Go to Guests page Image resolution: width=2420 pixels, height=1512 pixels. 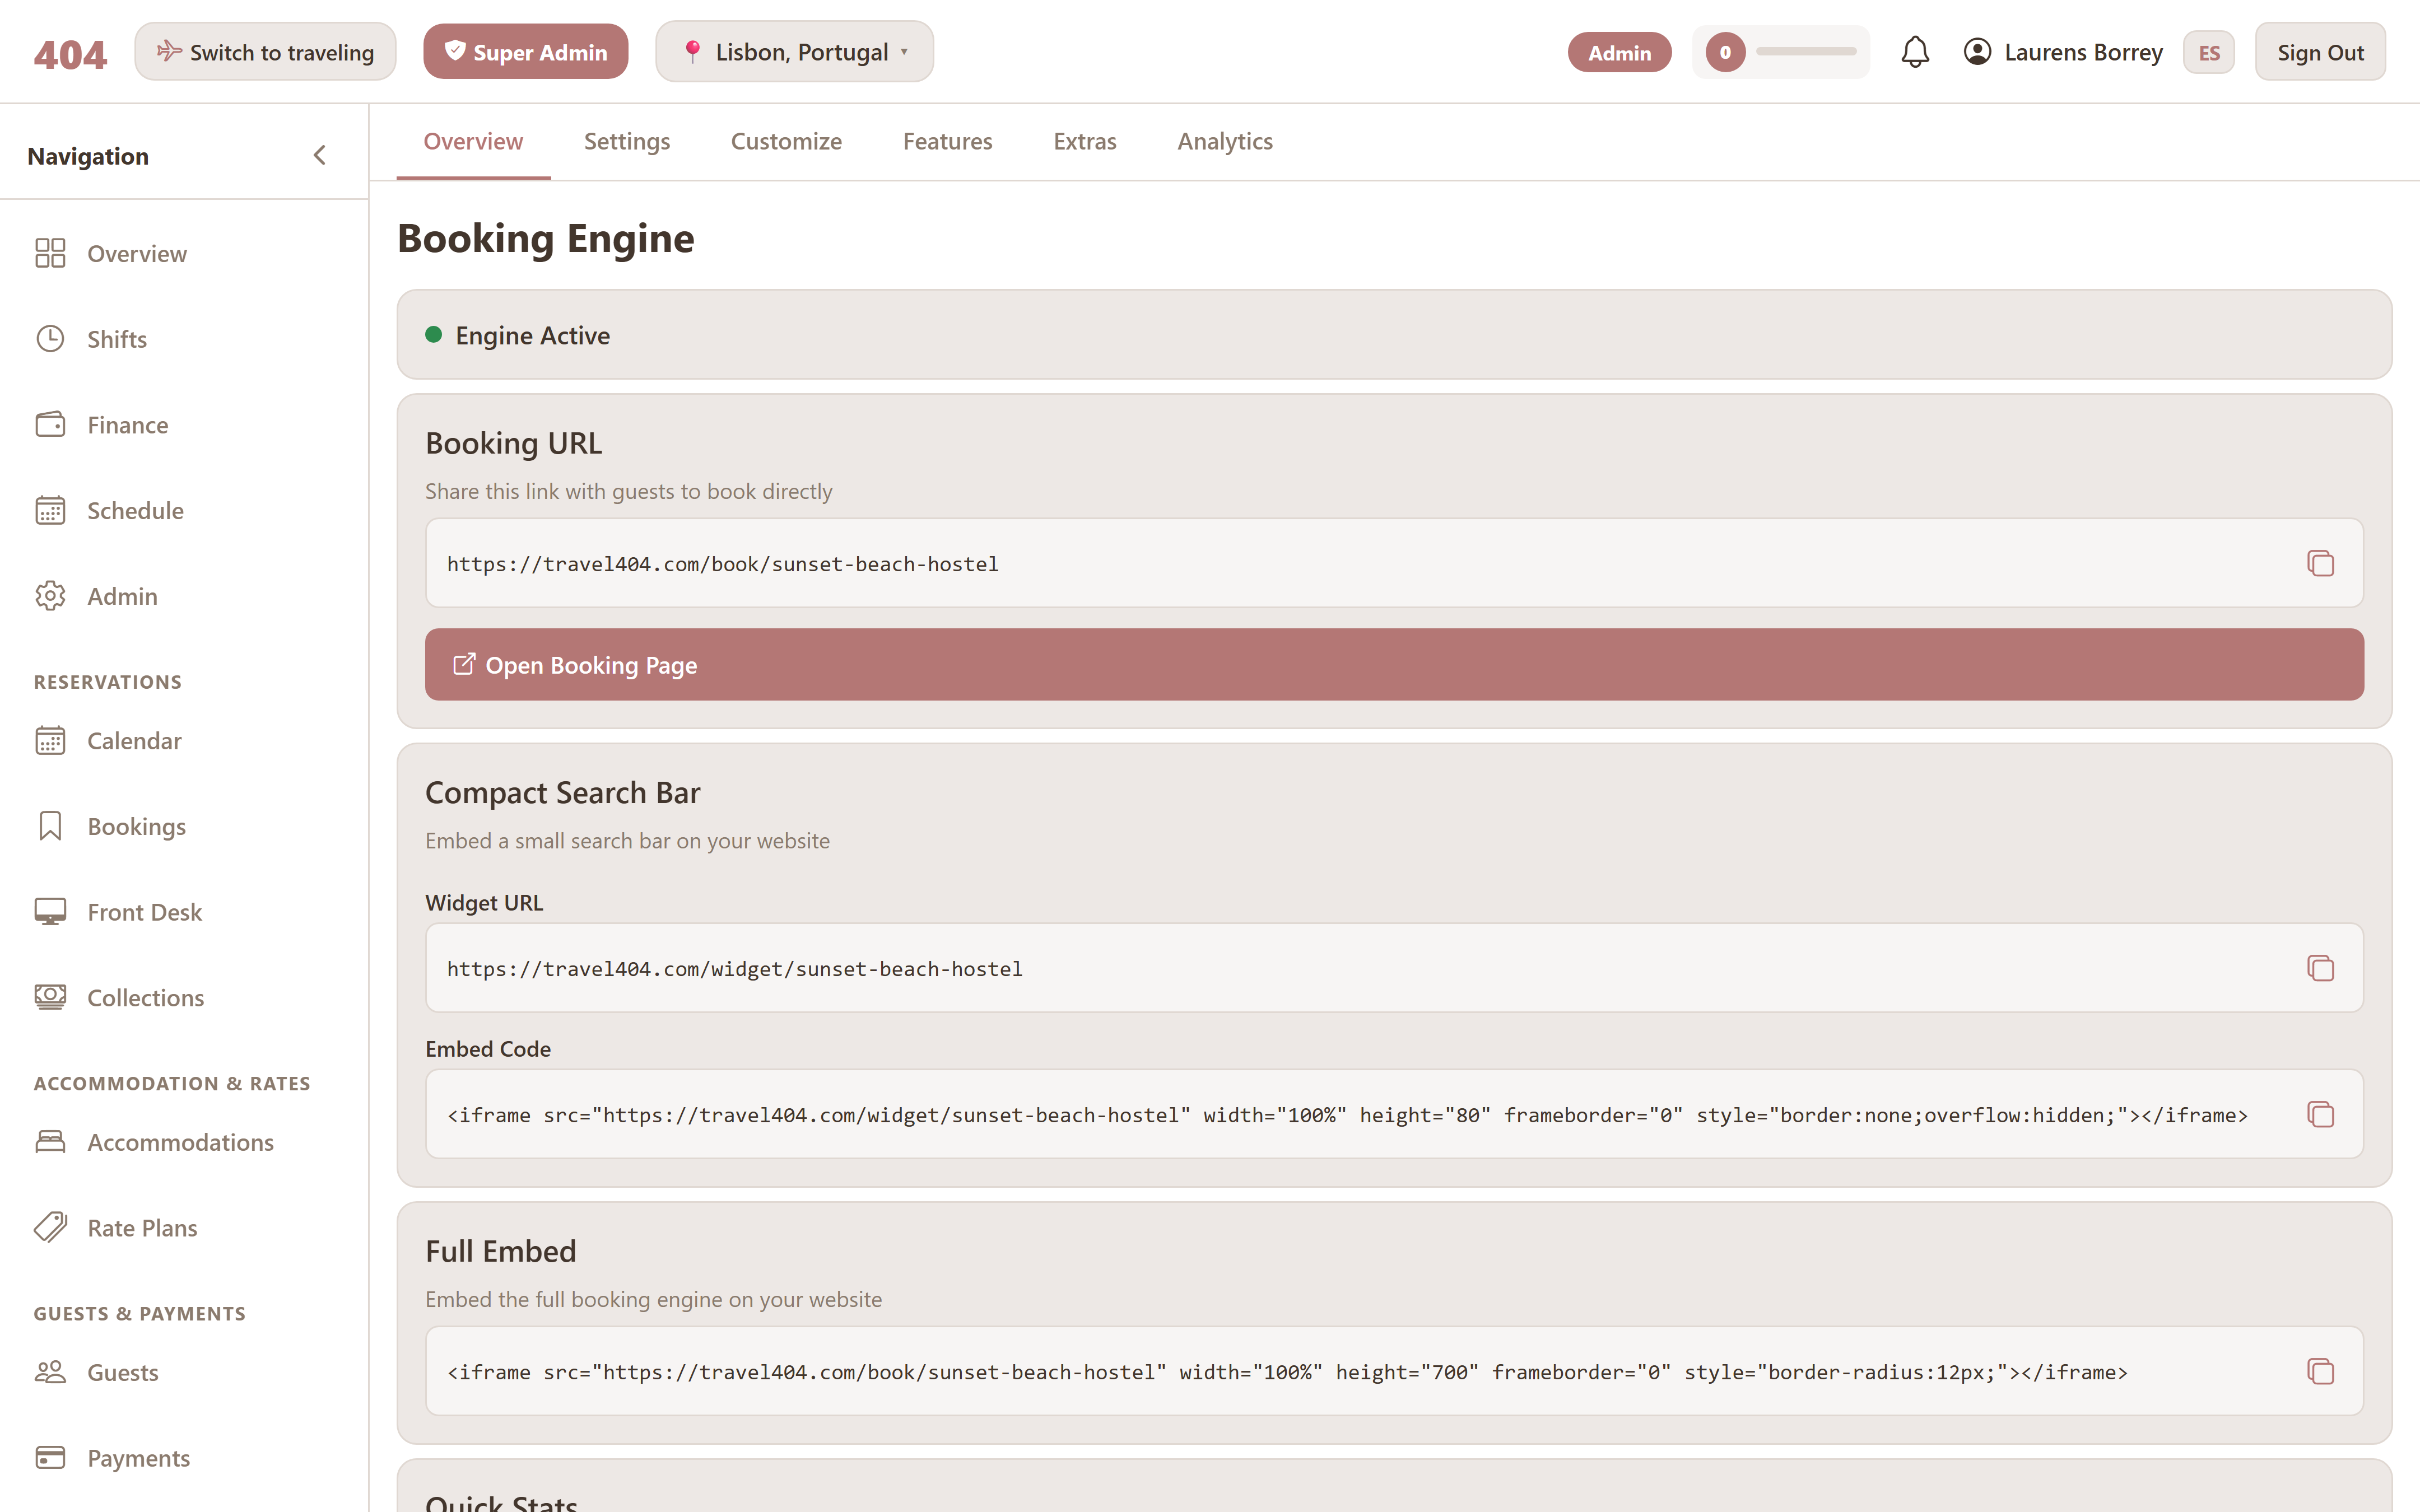184,1372
